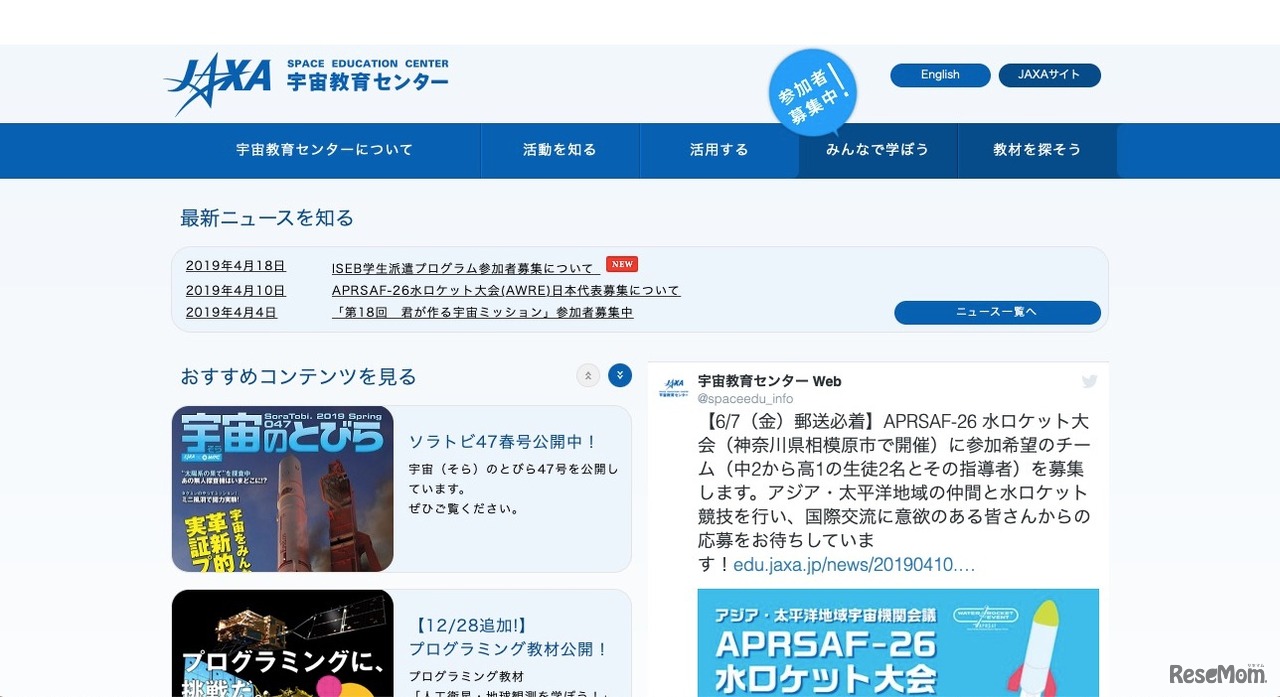The width and height of the screenshot is (1280, 697).
Task: Click the JAXAサイト button
Action: tap(1049, 74)
